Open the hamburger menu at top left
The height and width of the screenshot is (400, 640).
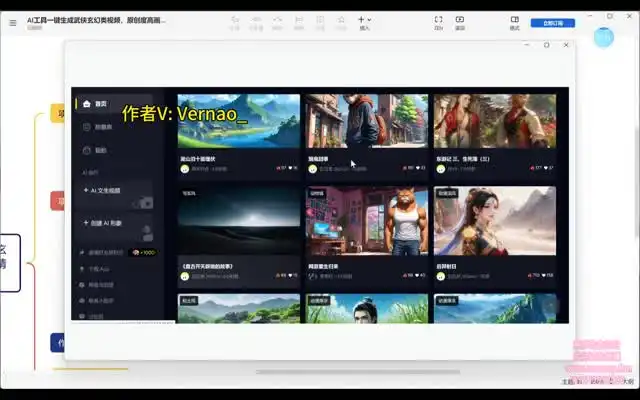click(x=12, y=21)
